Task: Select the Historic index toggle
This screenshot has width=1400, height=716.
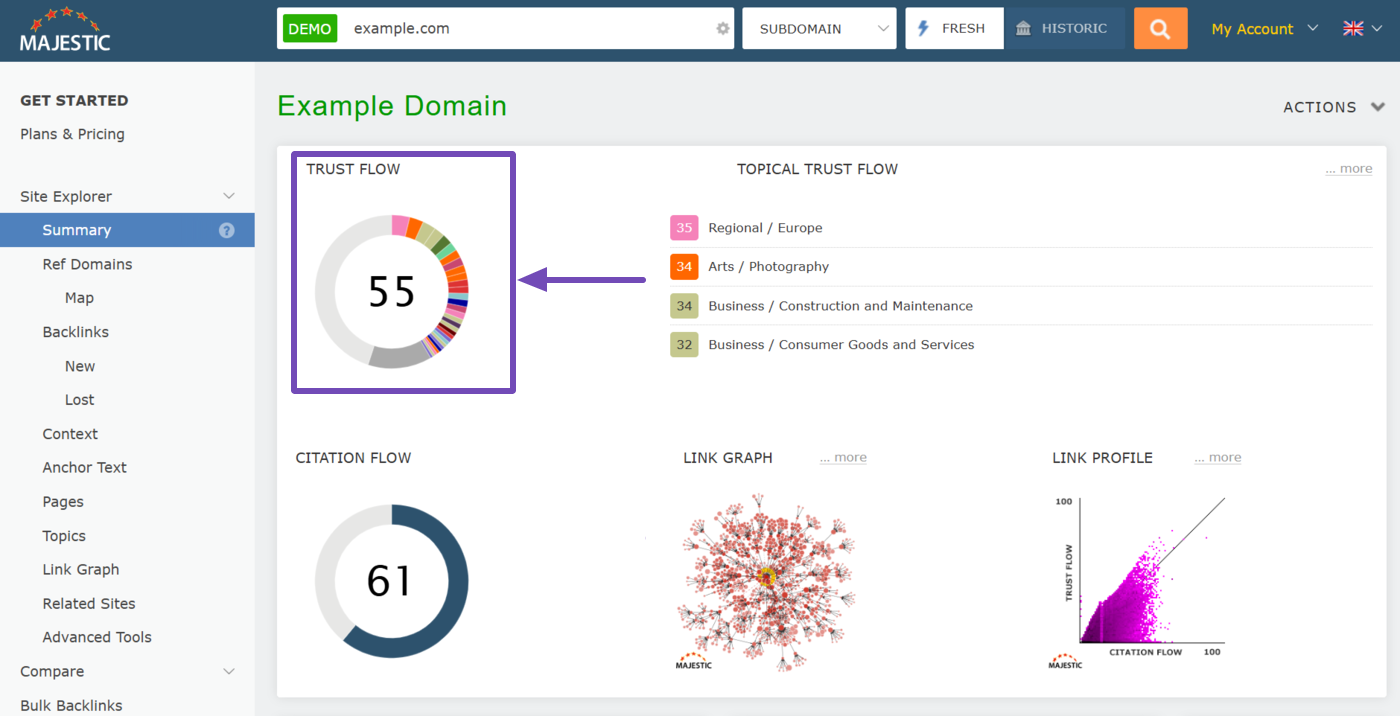Action: tap(1065, 28)
